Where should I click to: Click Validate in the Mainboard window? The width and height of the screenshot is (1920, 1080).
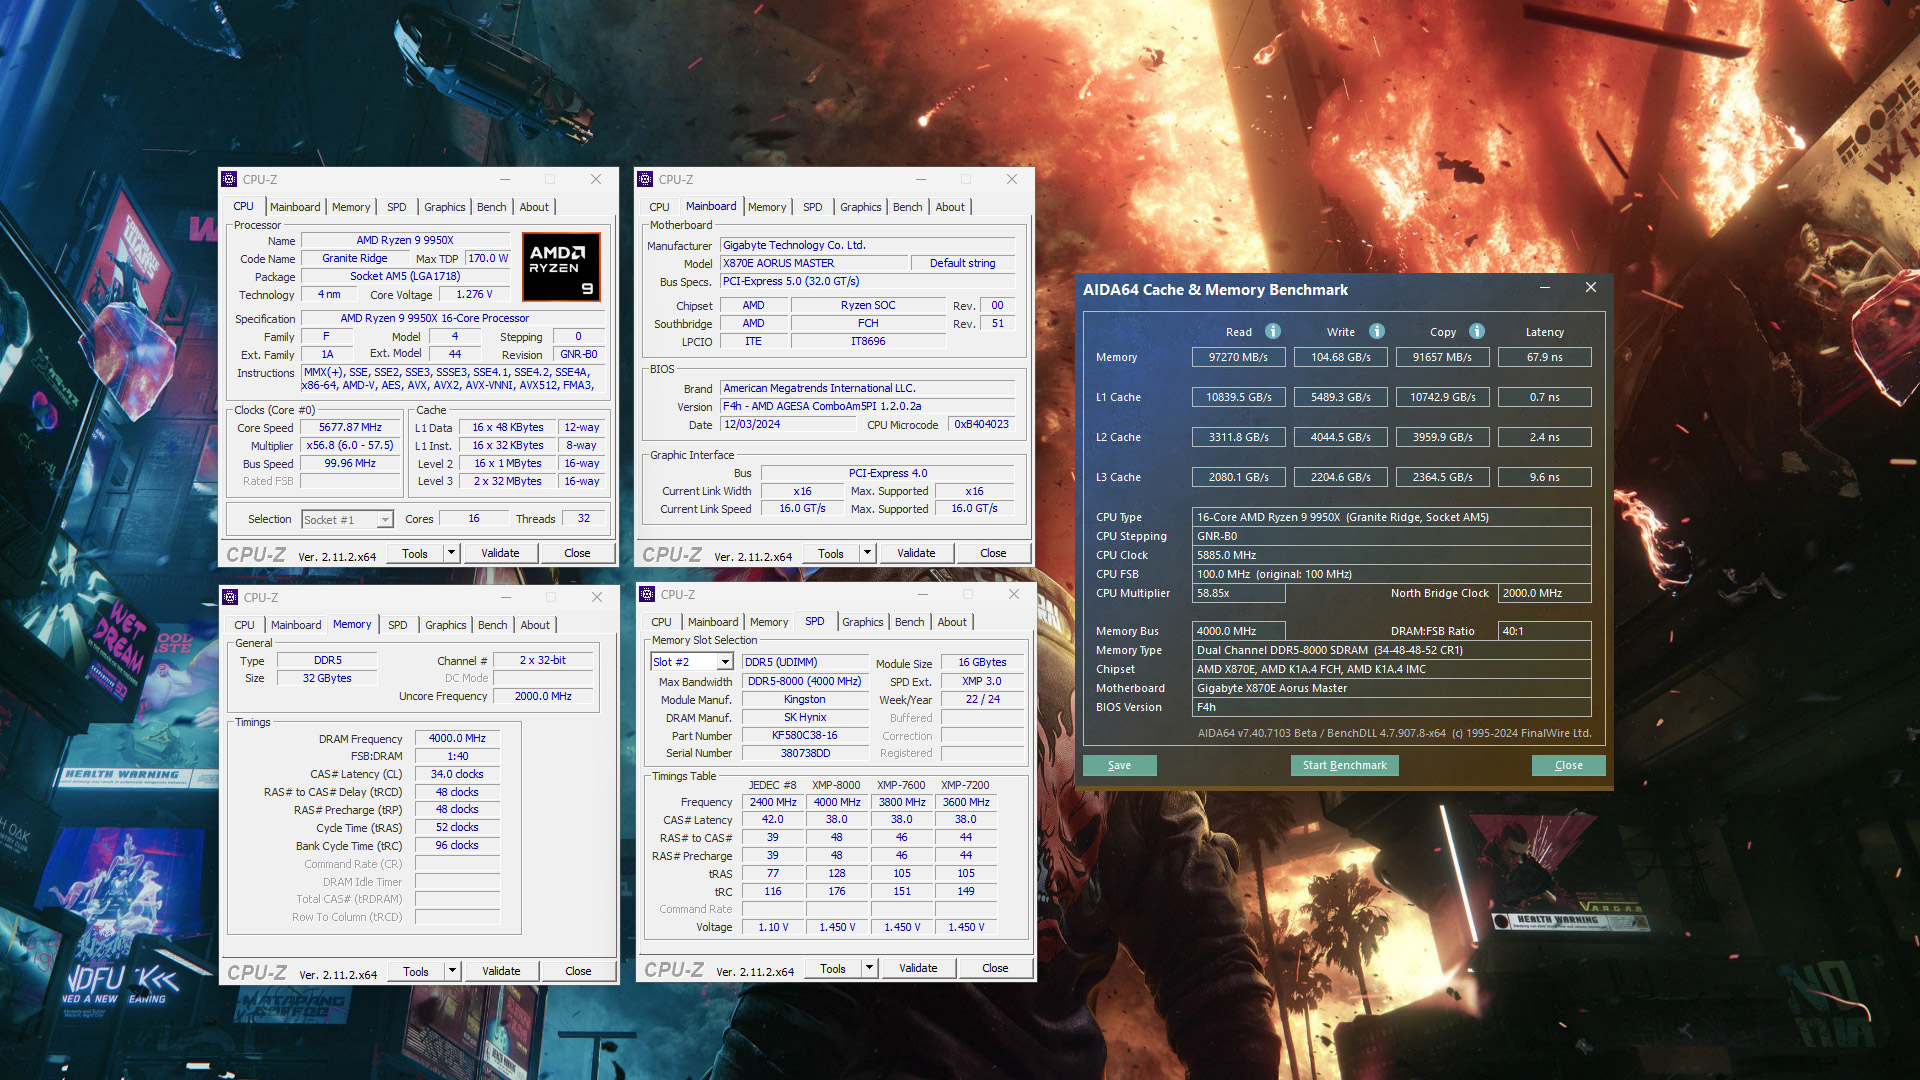917,553
